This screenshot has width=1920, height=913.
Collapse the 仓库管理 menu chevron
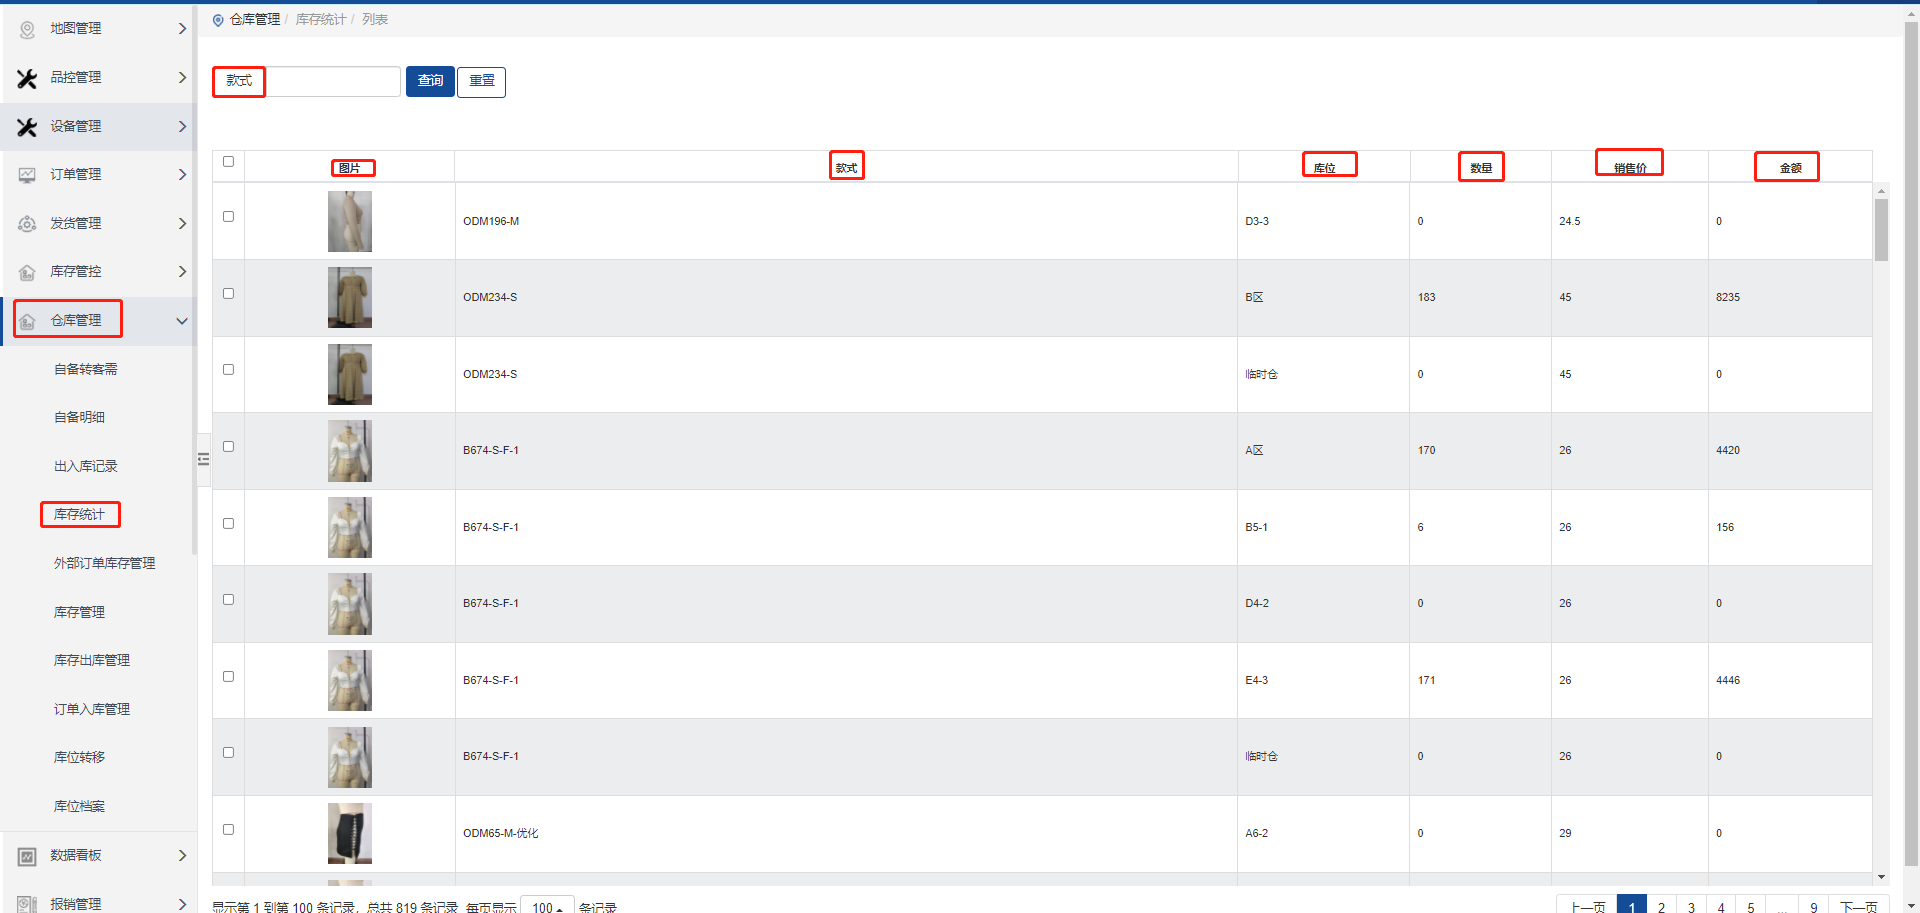coord(182,321)
